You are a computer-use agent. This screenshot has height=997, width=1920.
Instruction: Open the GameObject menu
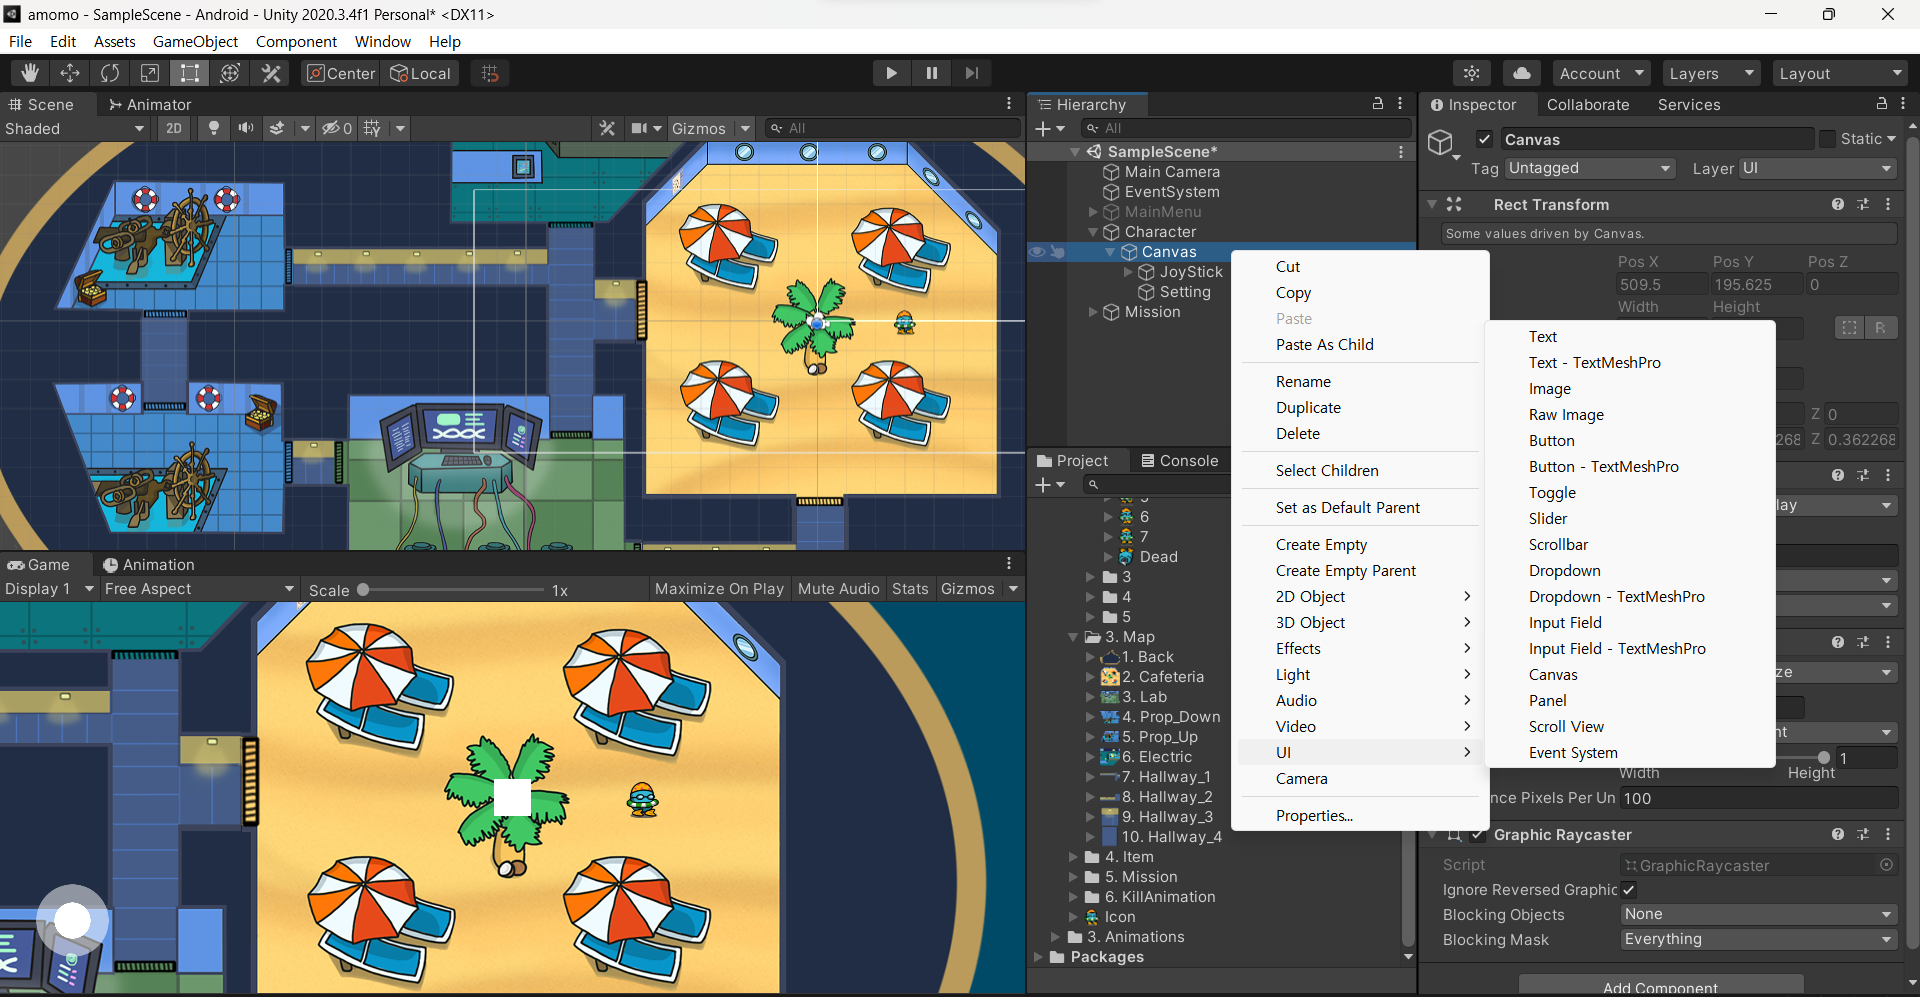click(x=195, y=41)
